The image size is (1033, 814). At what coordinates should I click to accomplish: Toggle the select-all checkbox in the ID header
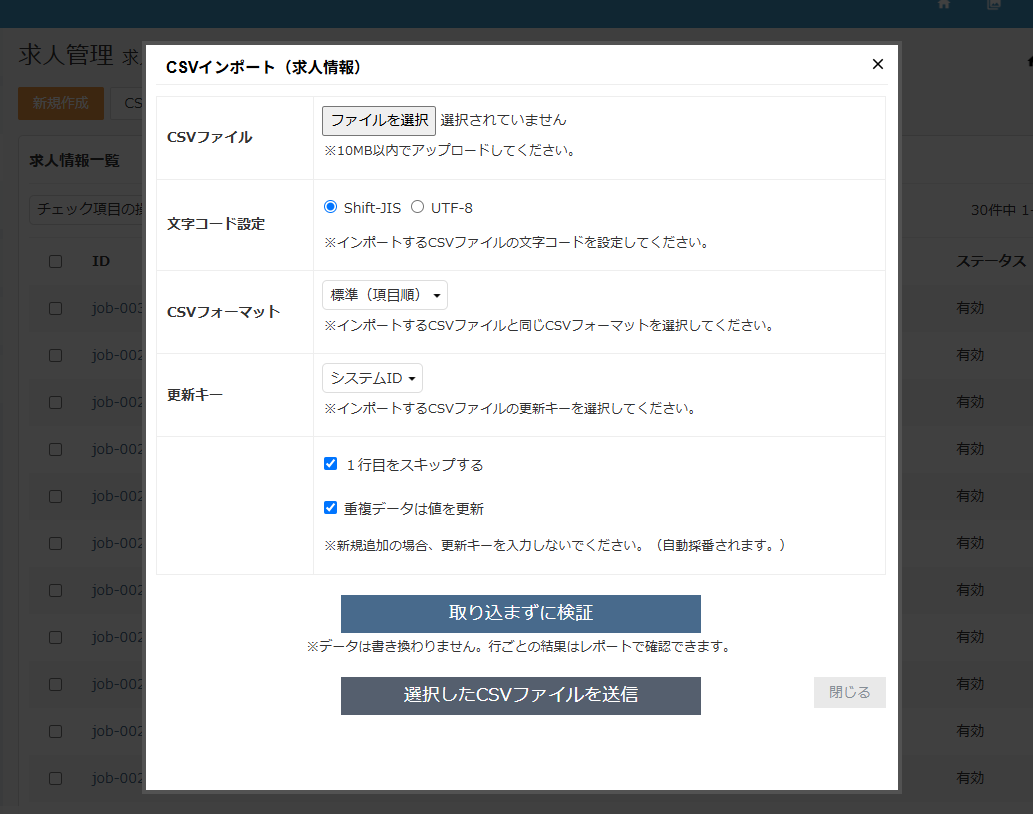(55, 261)
